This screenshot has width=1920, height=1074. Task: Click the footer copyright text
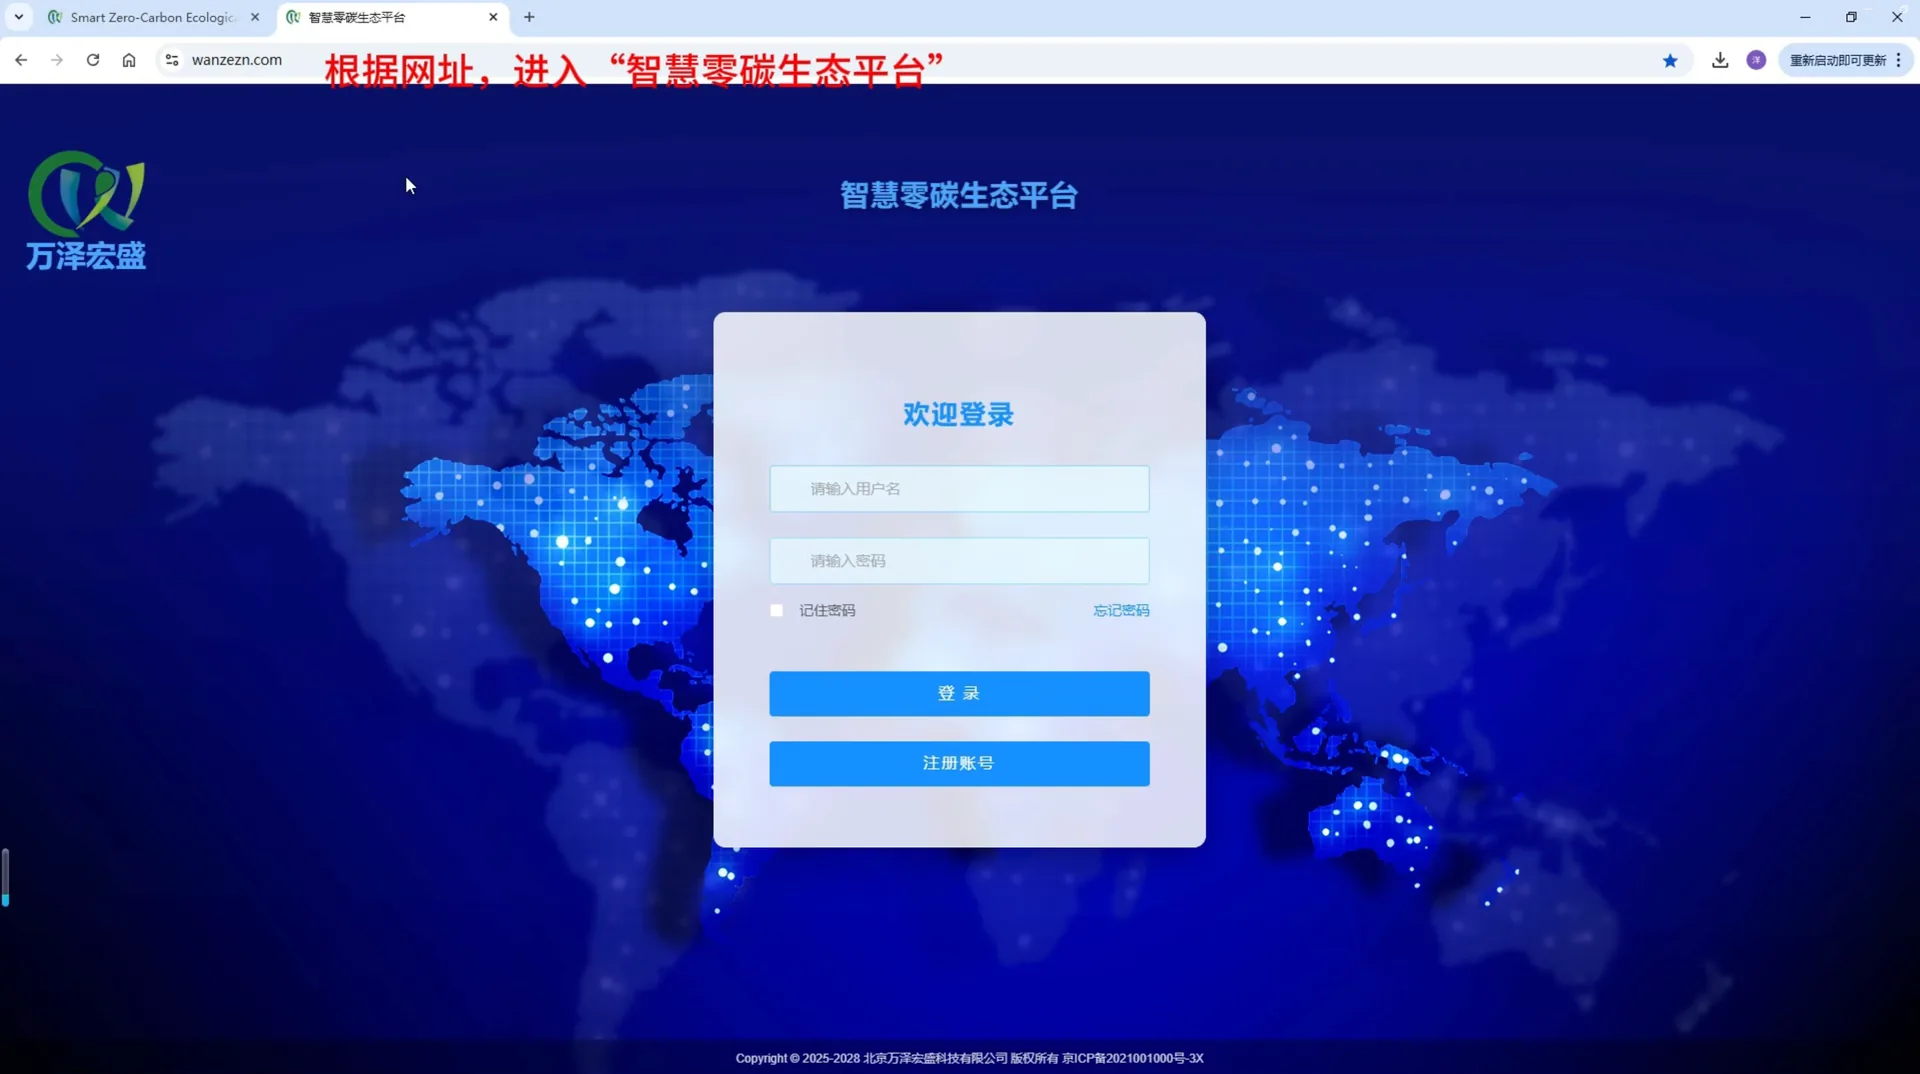coord(969,1058)
